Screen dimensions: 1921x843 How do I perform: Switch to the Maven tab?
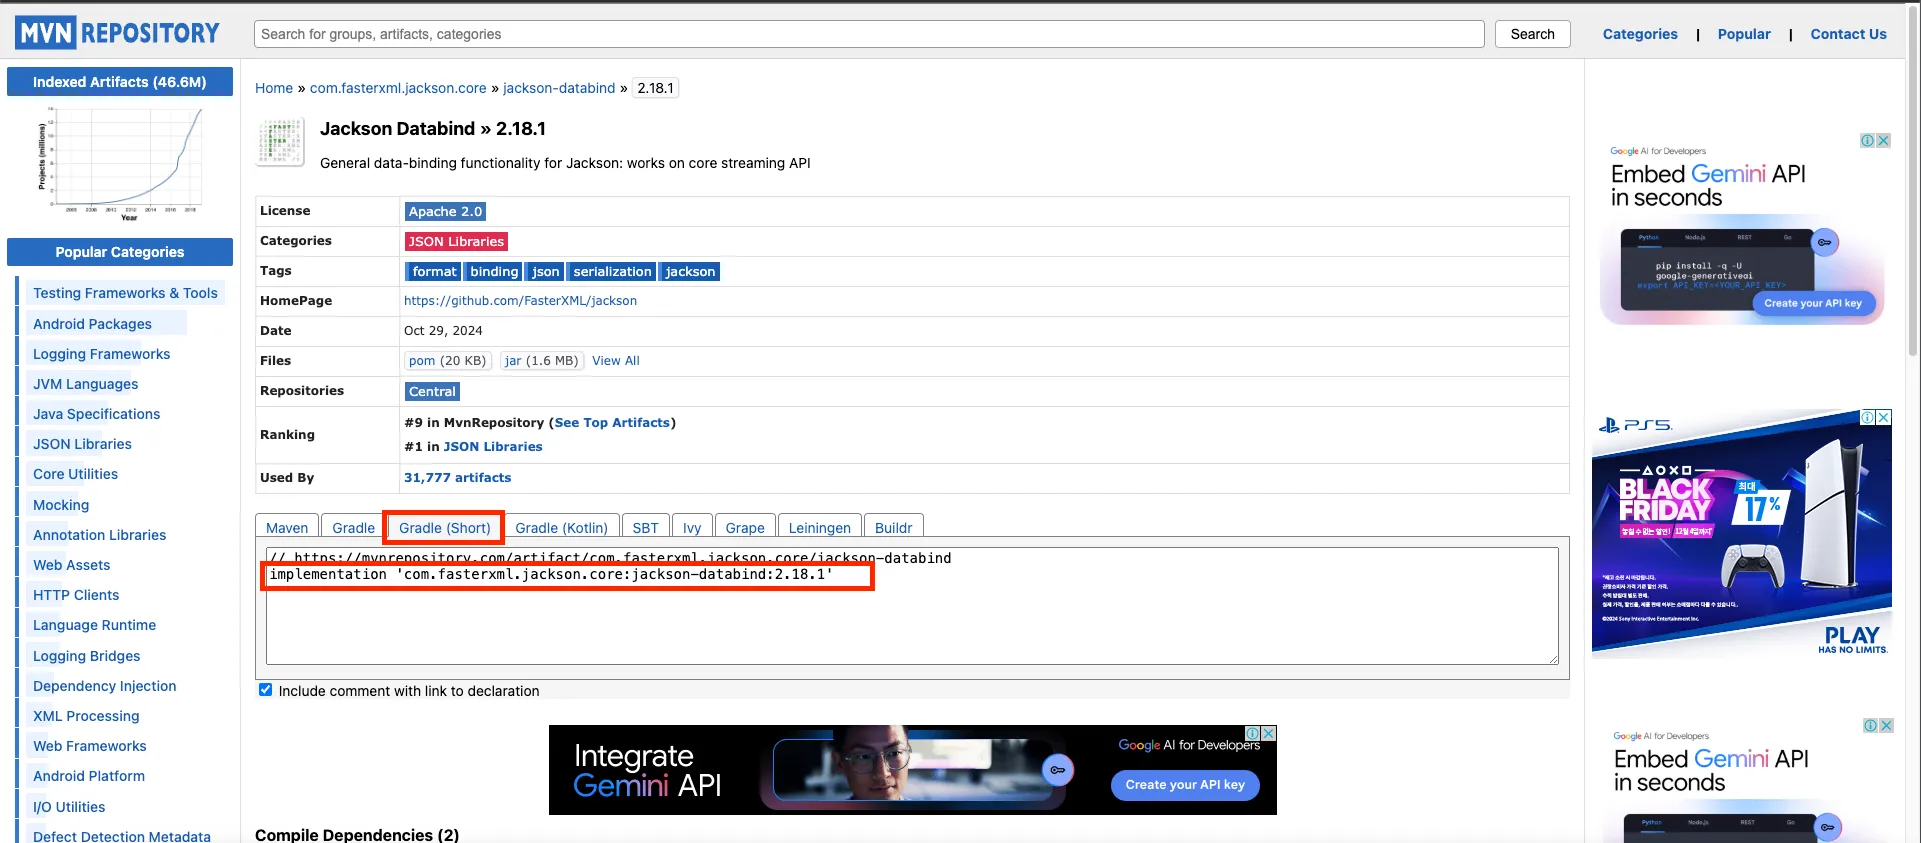(x=287, y=528)
